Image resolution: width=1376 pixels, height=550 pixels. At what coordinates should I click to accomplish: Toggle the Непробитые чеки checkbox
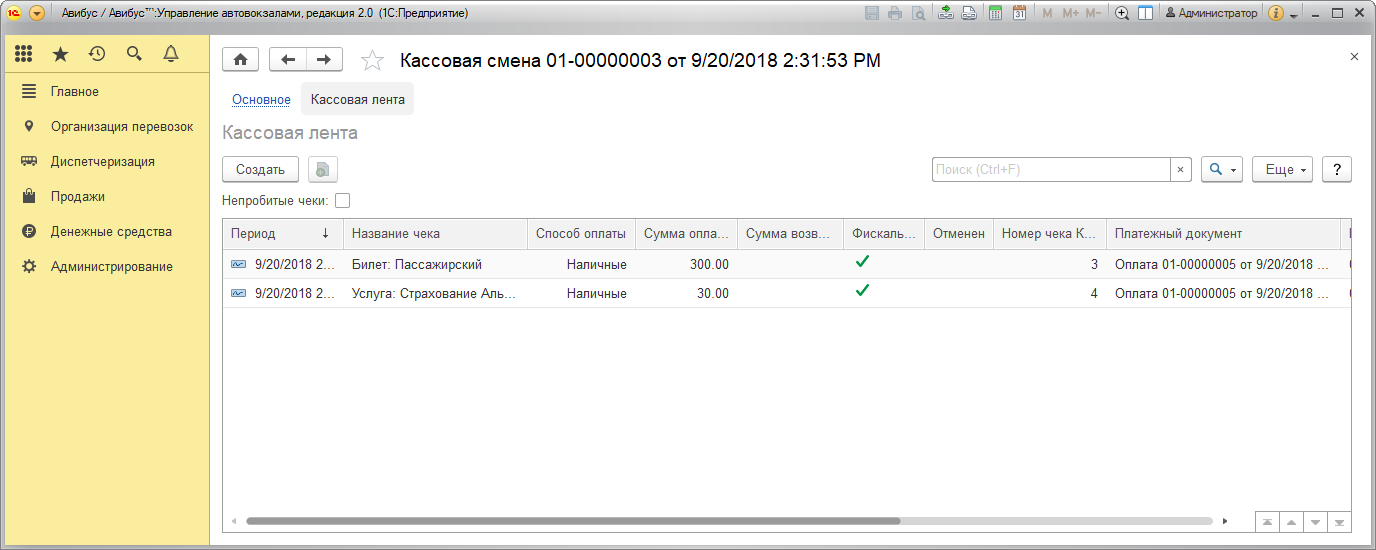(x=343, y=200)
